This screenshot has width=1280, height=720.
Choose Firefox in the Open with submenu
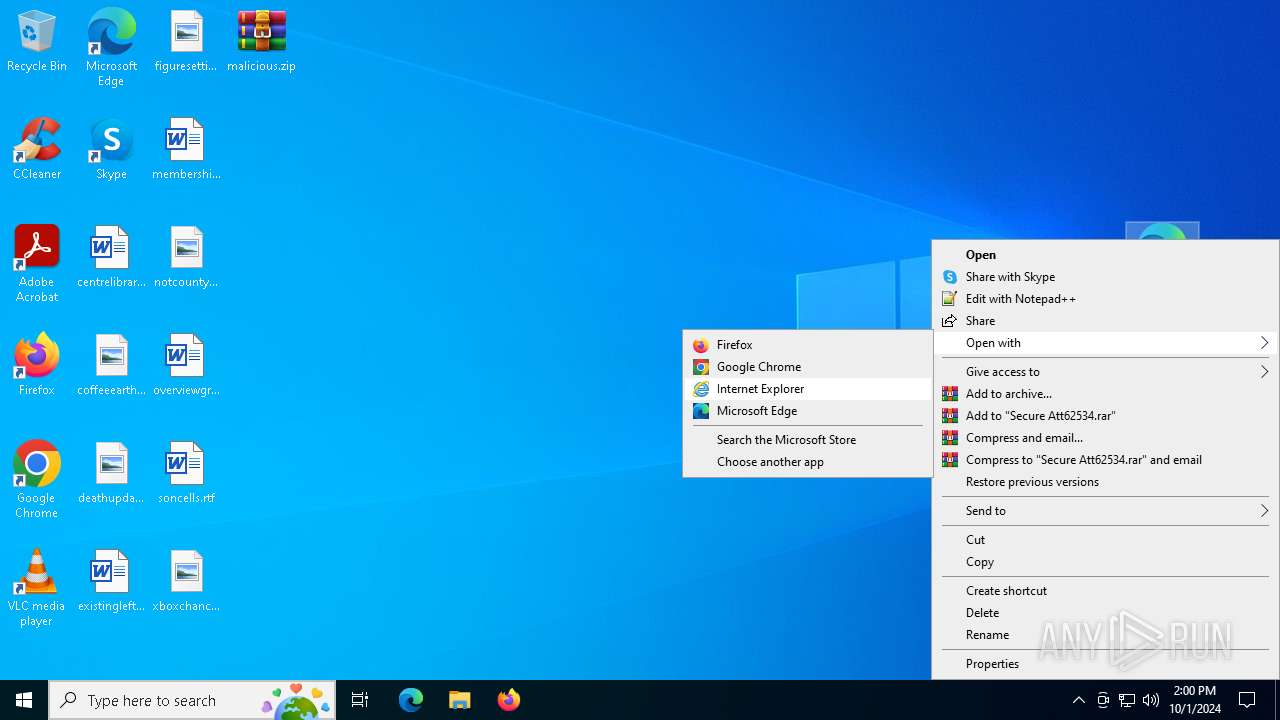tap(808, 345)
